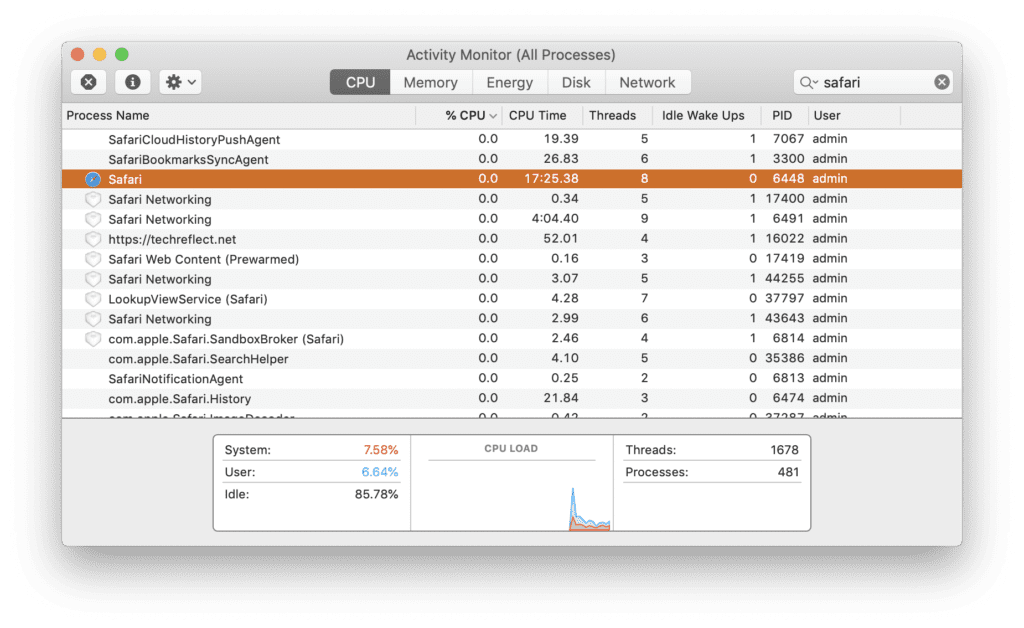This screenshot has height=628, width=1024.
Task: Sort by PID column header
Action: 784,116
